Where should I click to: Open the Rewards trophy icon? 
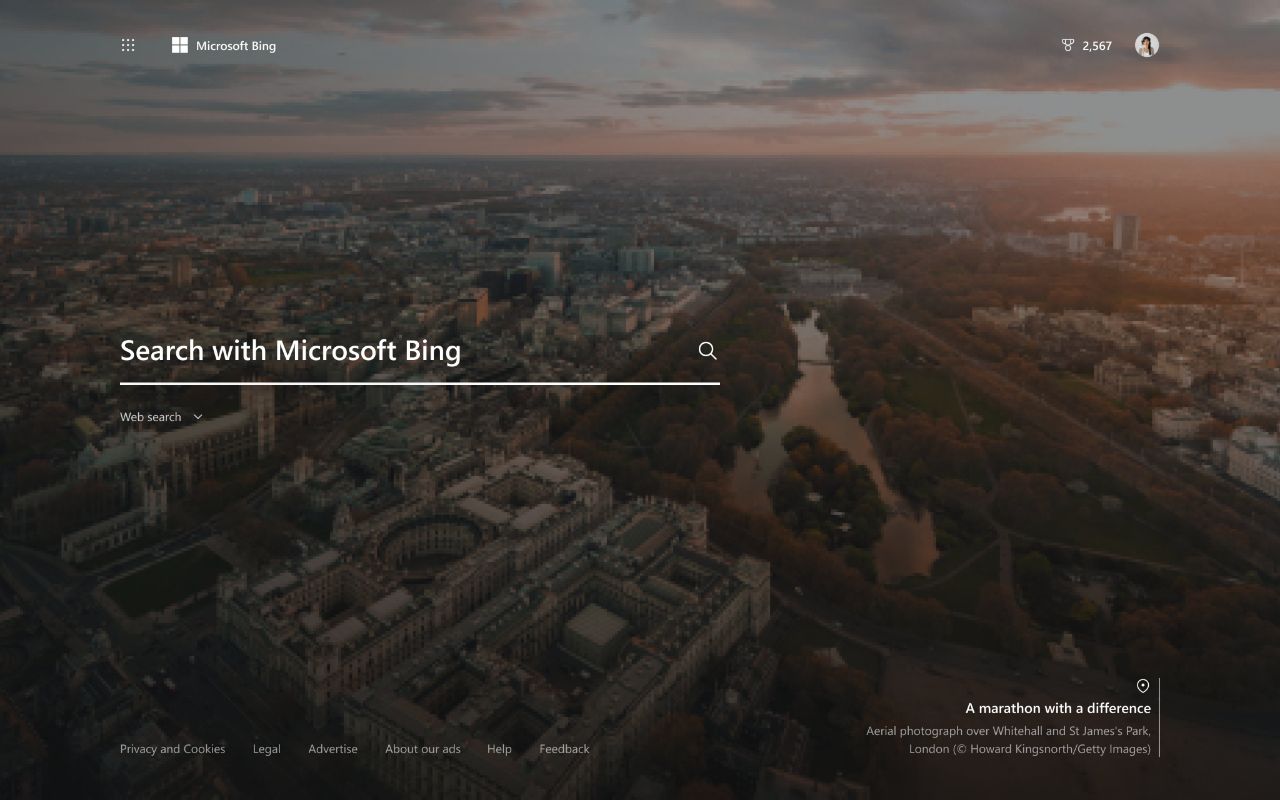pos(1067,45)
